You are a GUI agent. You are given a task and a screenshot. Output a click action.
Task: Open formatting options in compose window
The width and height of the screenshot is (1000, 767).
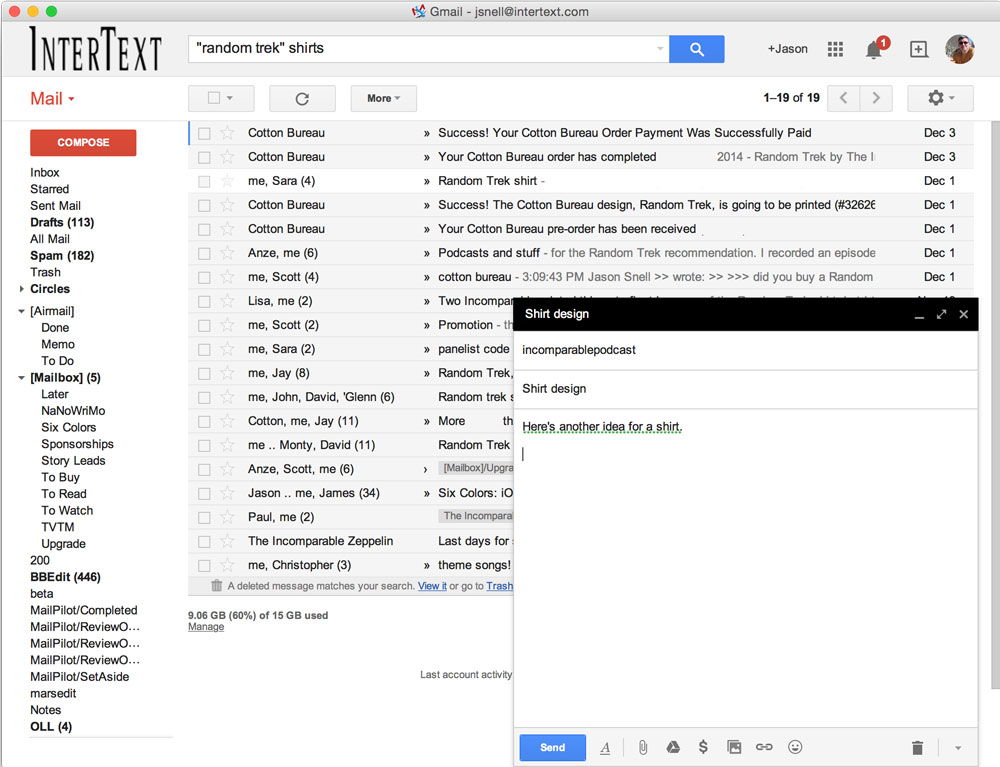click(605, 747)
